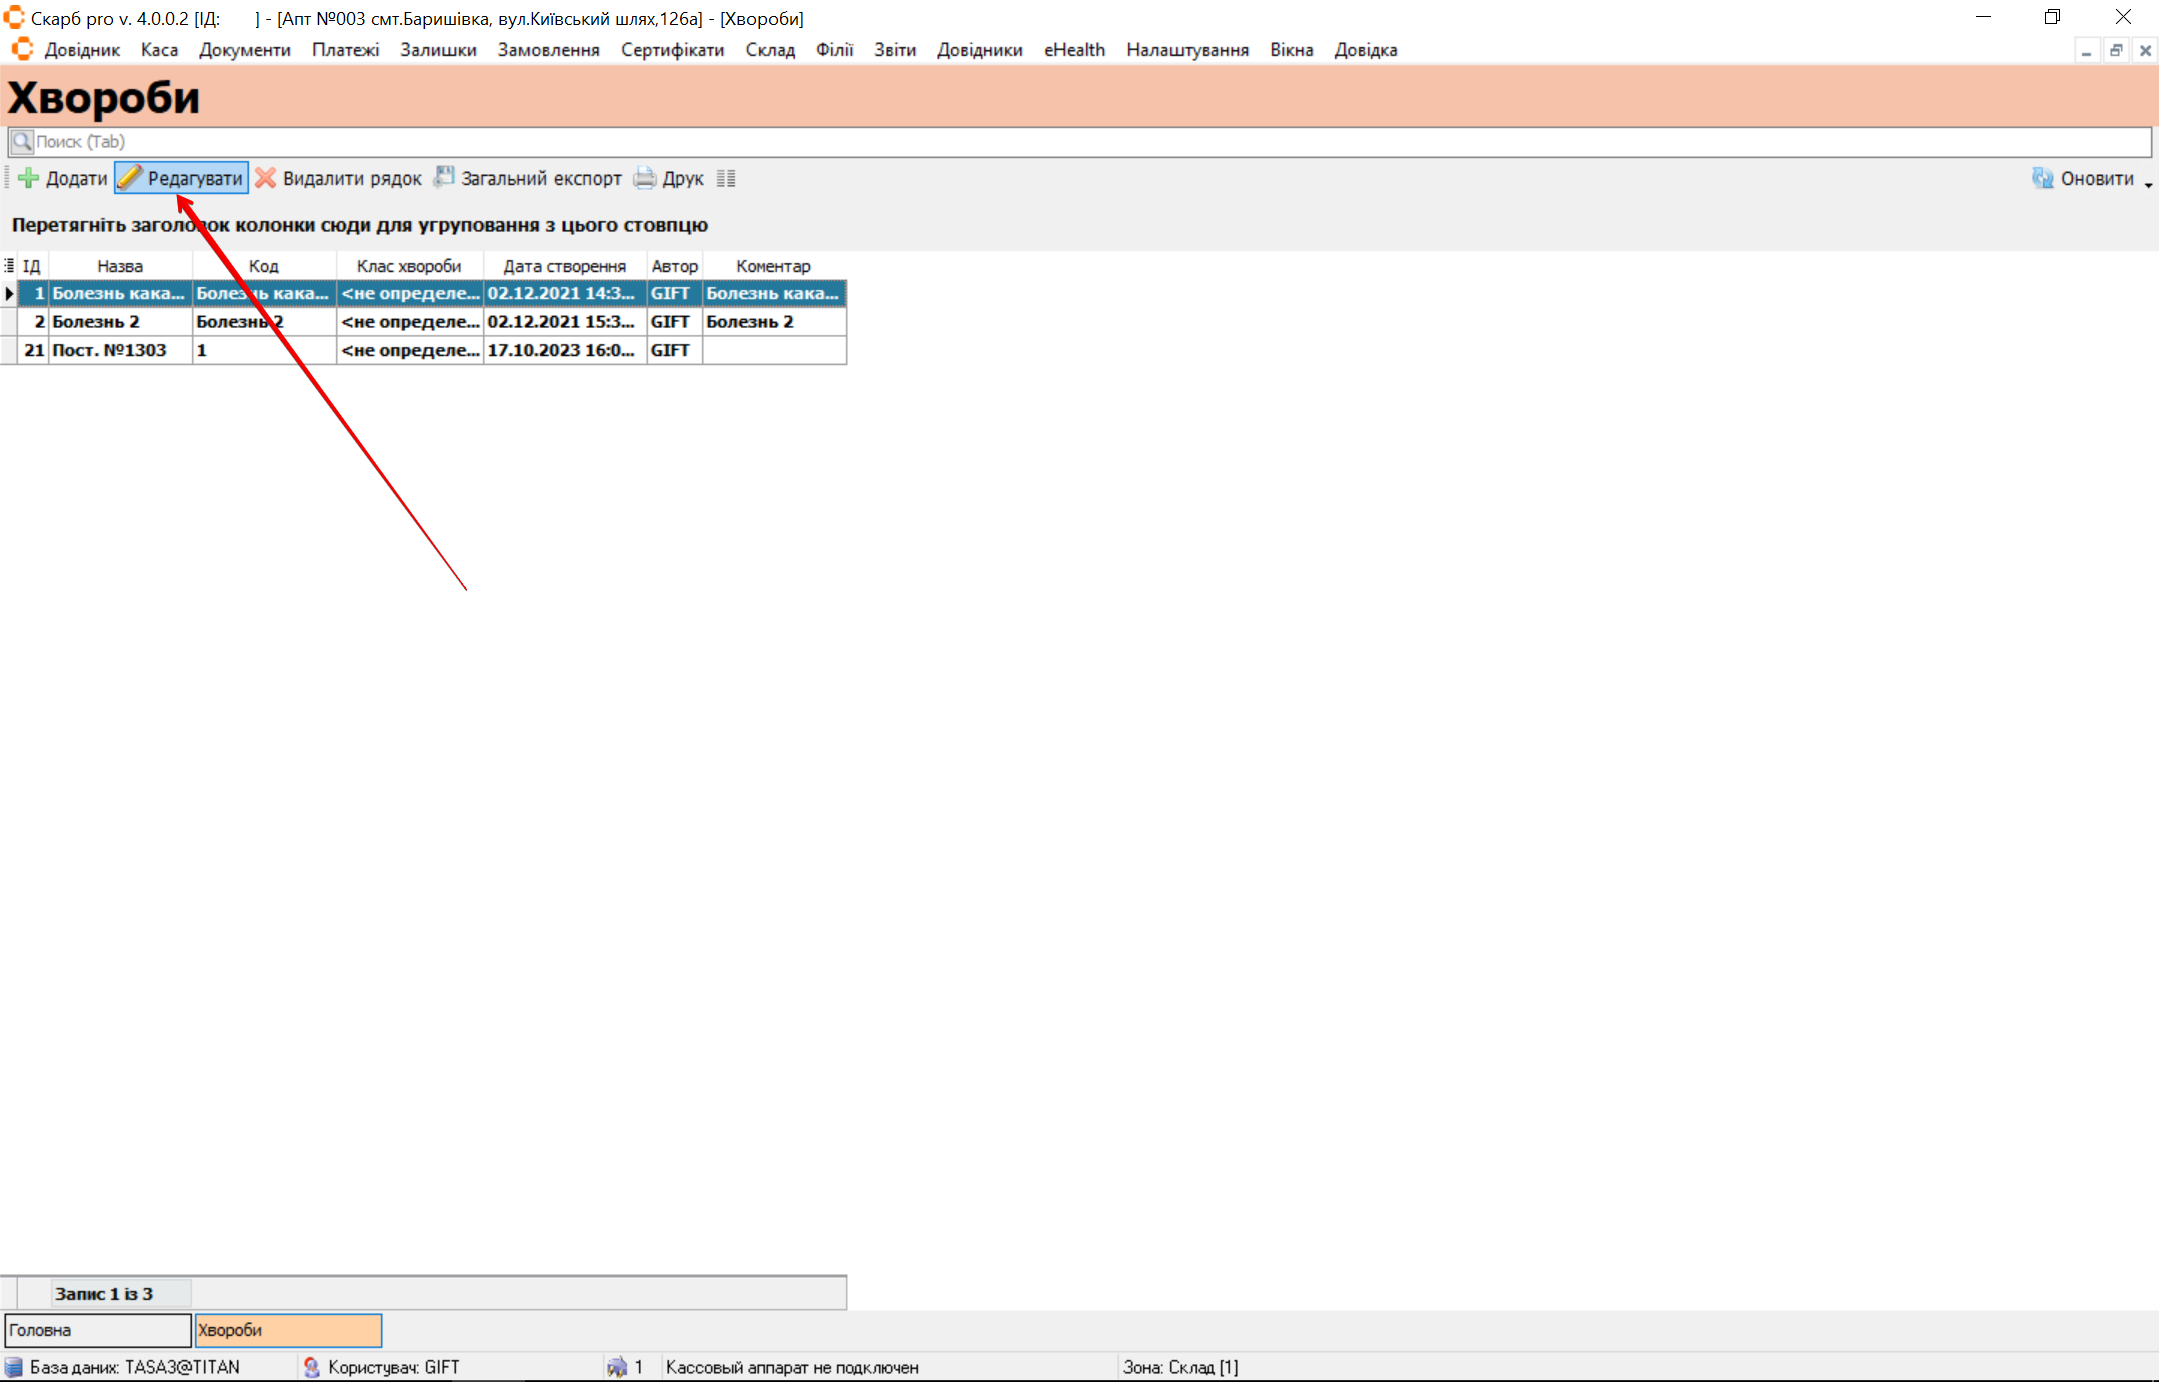The image size is (2159, 1382).
Task: Sort by Дата створення column header
Action: 564,266
